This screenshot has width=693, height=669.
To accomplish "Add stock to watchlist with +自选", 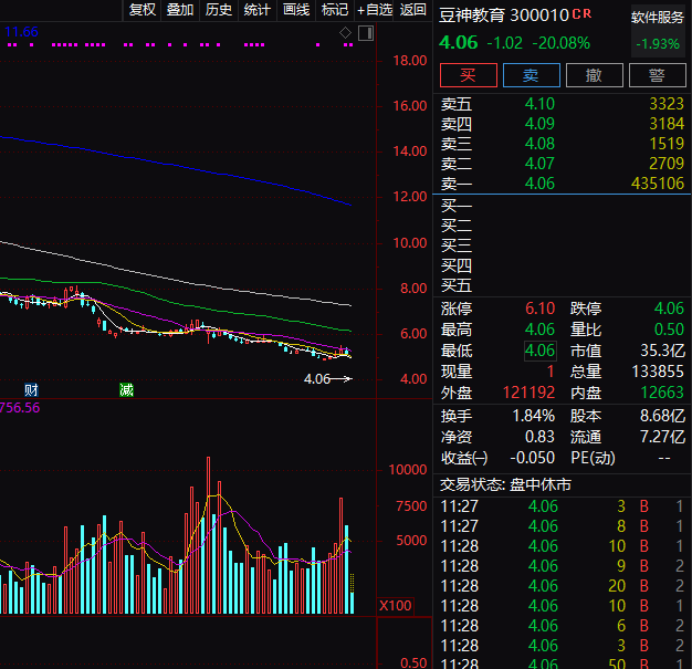I will click(x=375, y=10).
